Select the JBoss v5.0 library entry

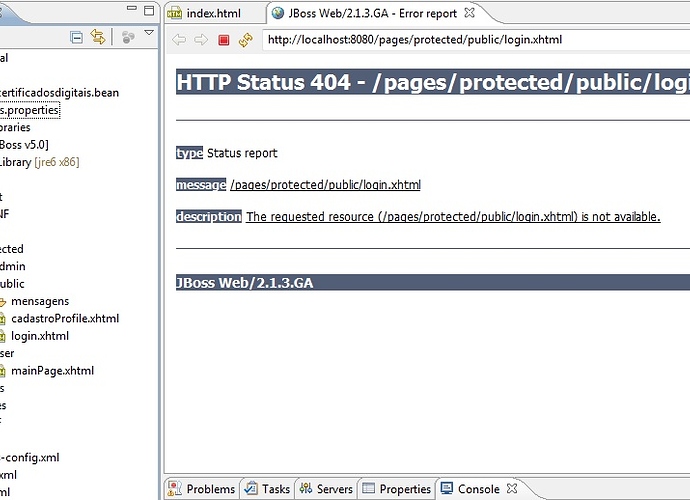point(24,145)
